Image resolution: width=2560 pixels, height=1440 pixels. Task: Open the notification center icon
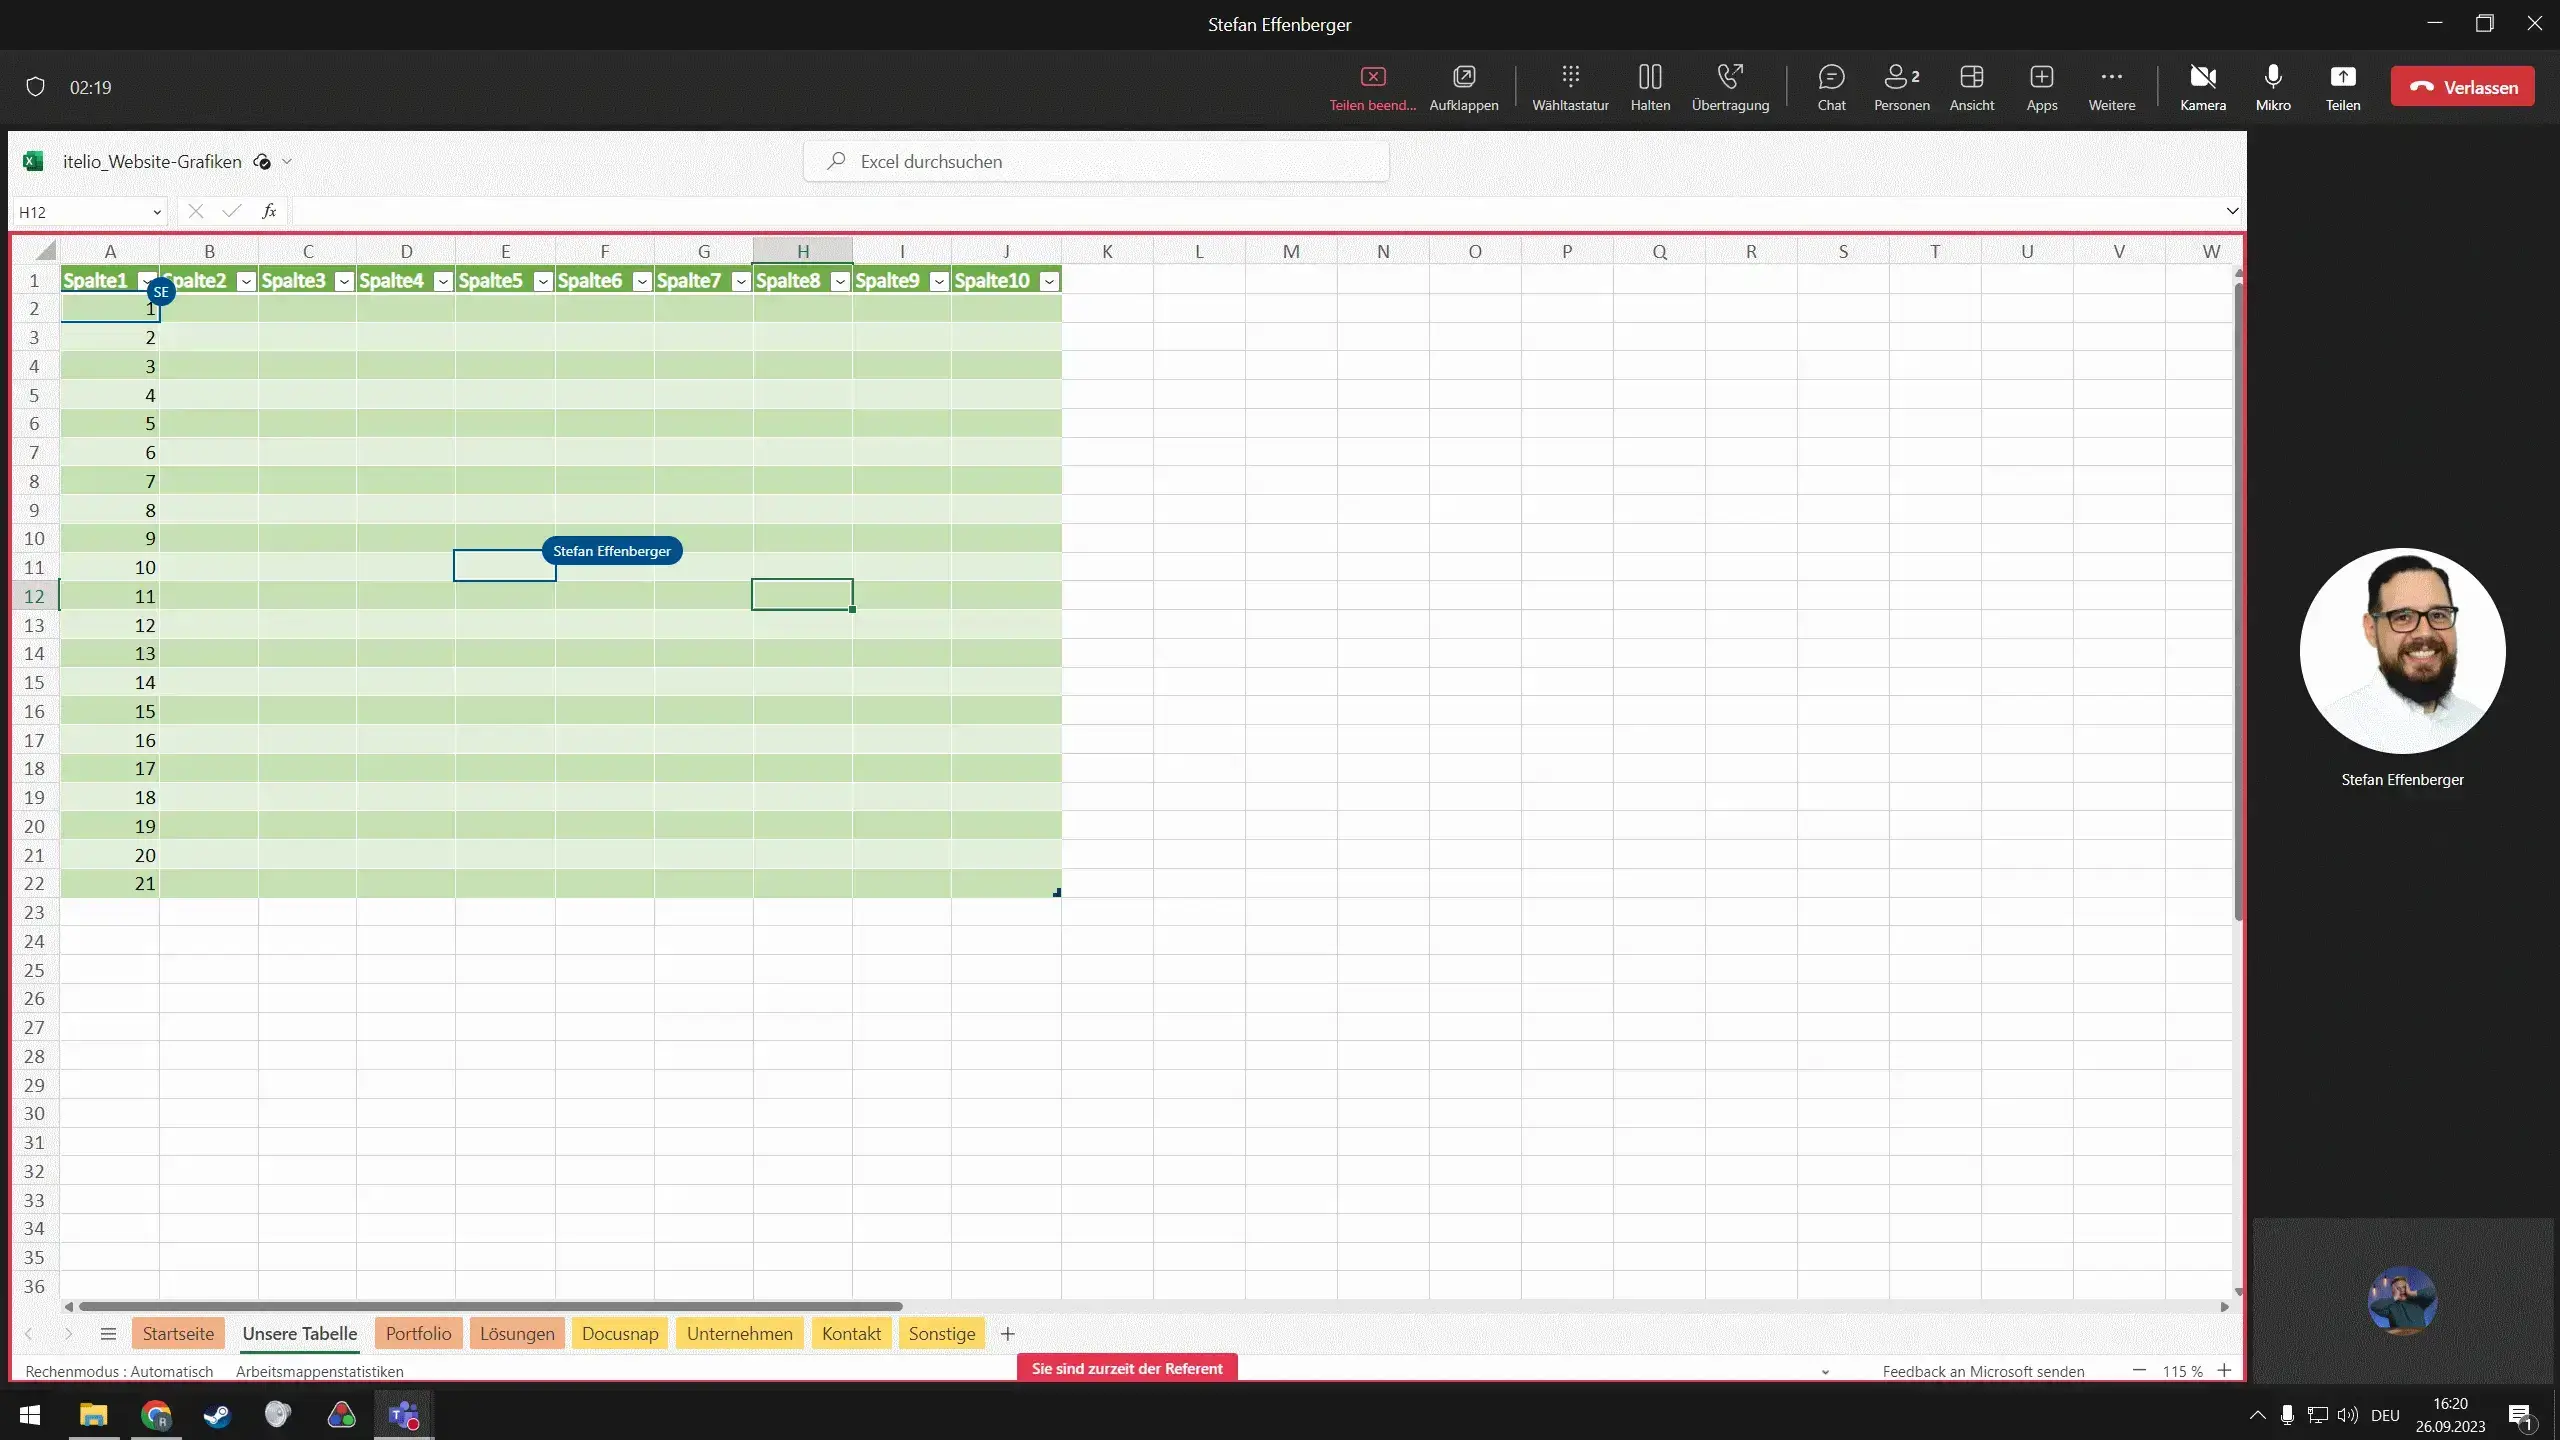(x=2520, y=1415)
